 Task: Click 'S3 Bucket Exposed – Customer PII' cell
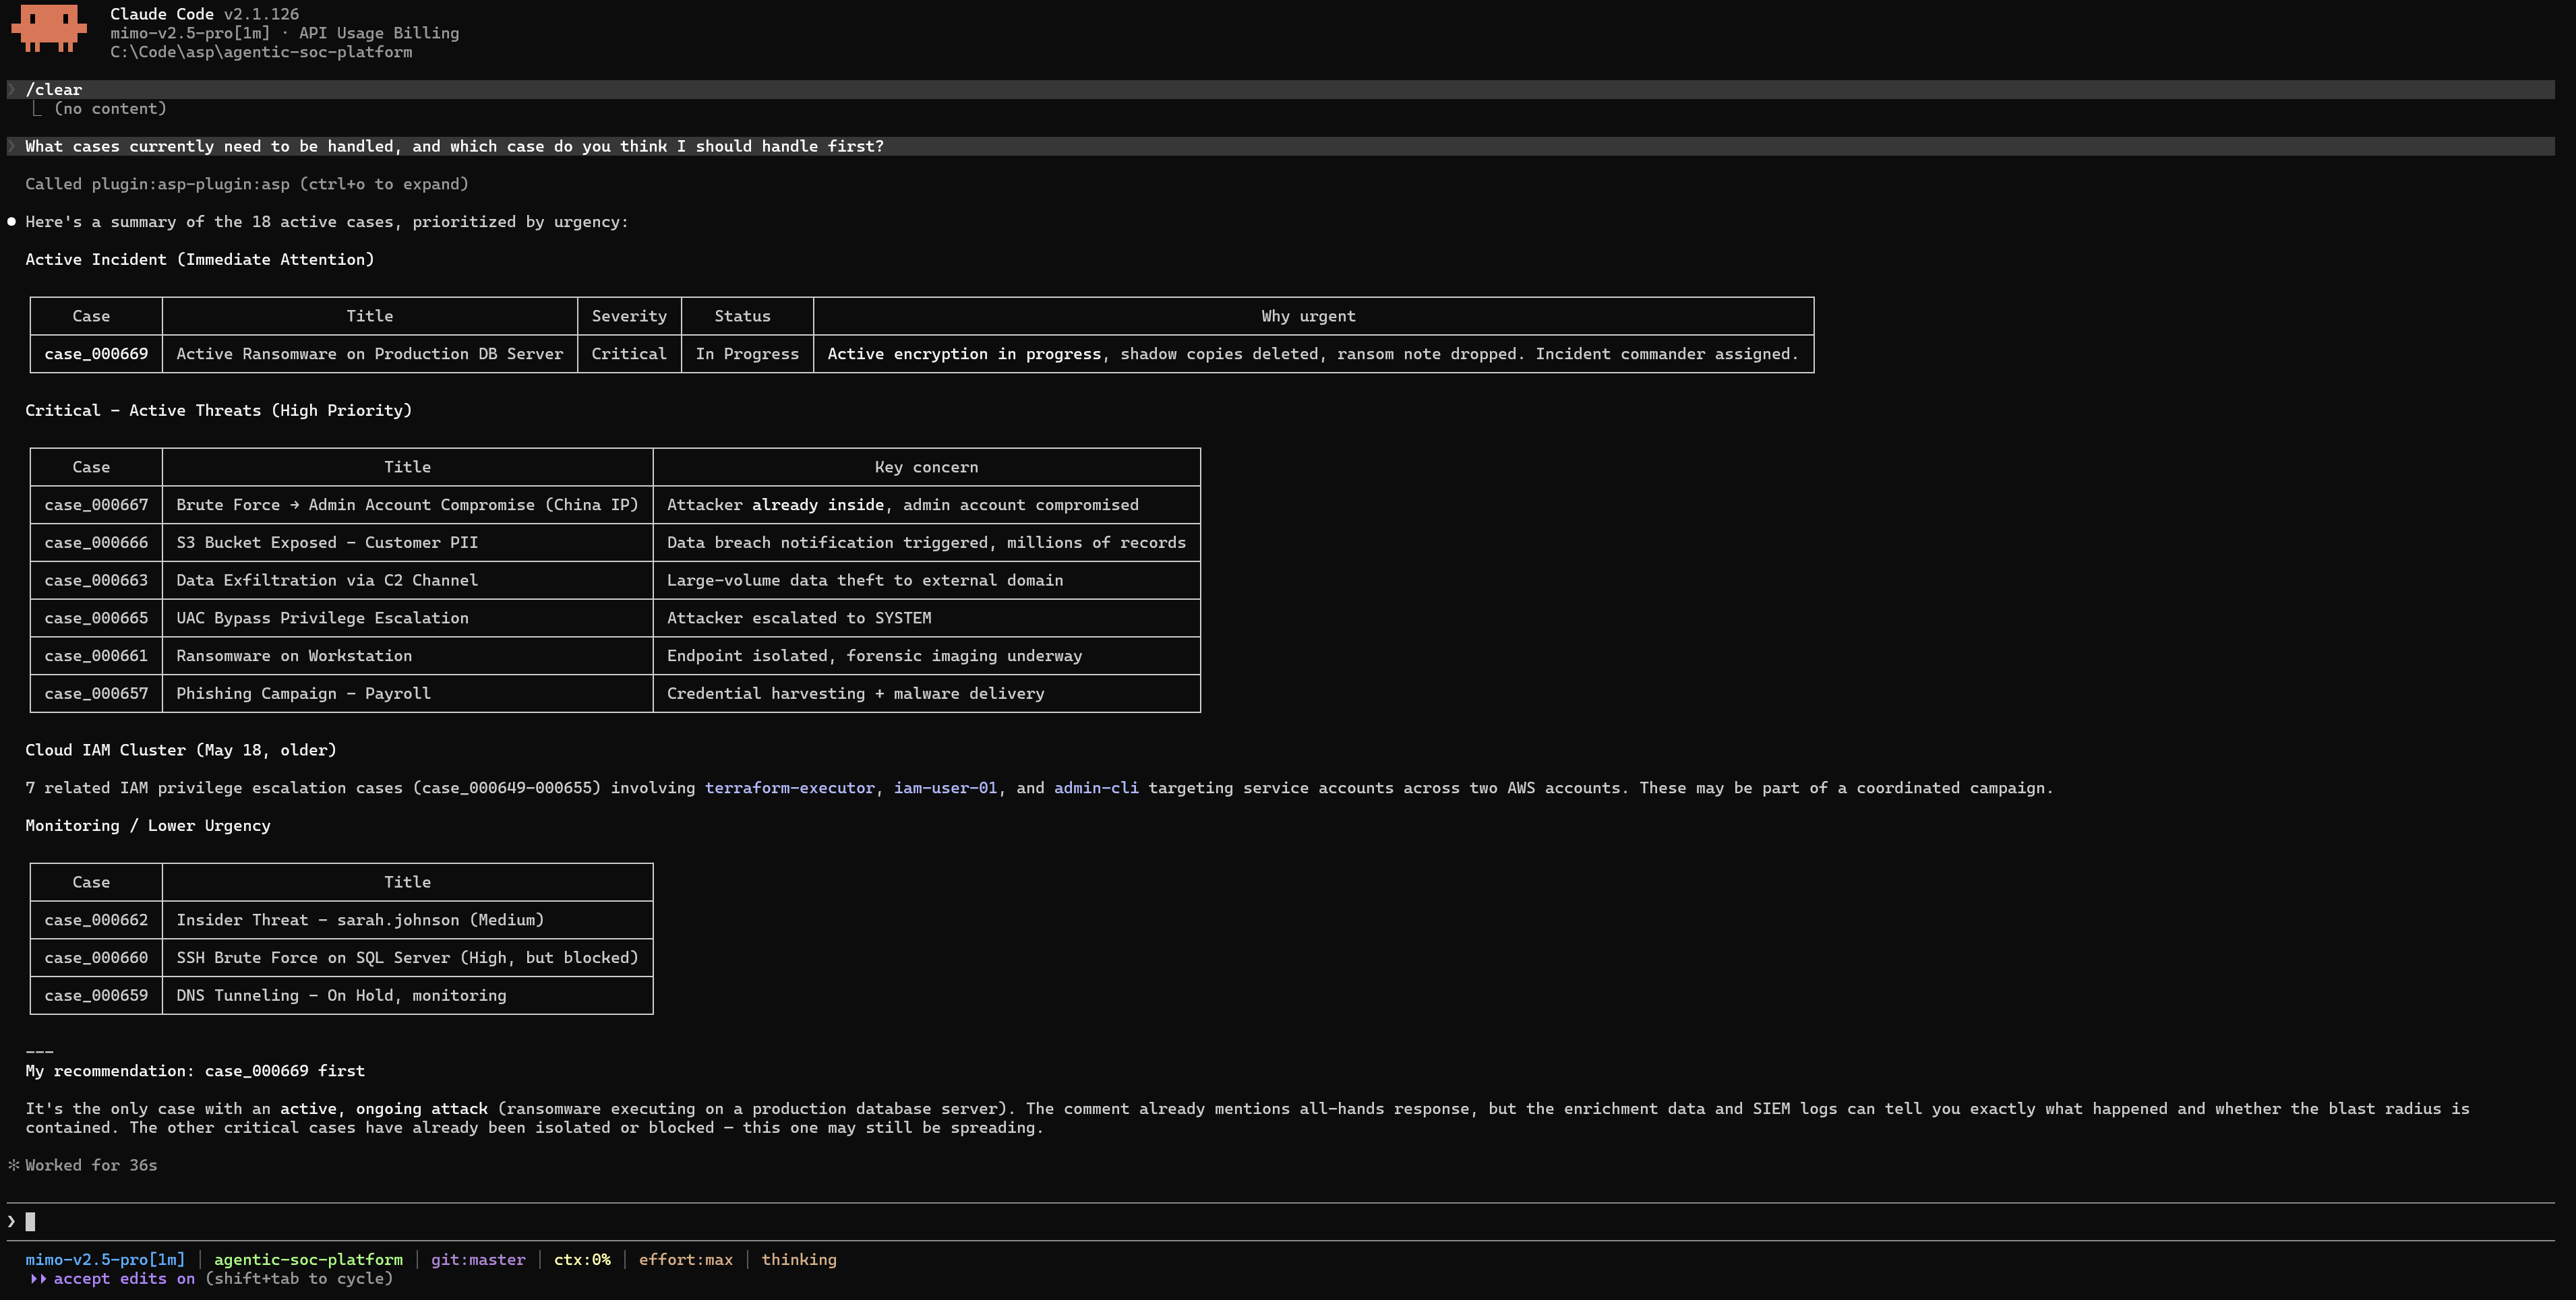(x=407, y=543)
